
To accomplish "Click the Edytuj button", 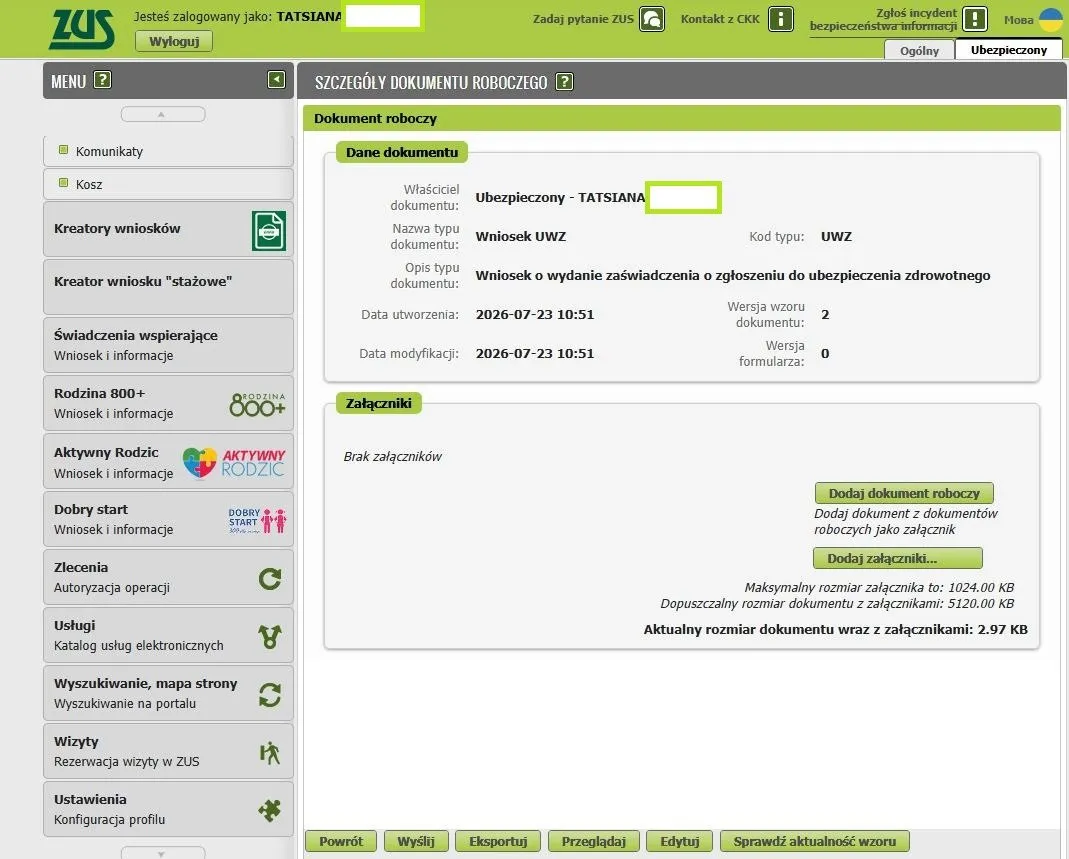I will tap(680, 841).
